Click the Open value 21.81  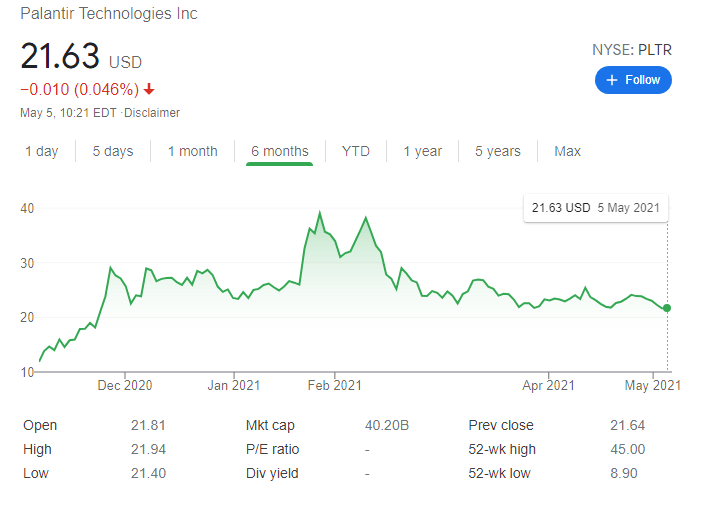pyautogui.click(x=148, y=425)
